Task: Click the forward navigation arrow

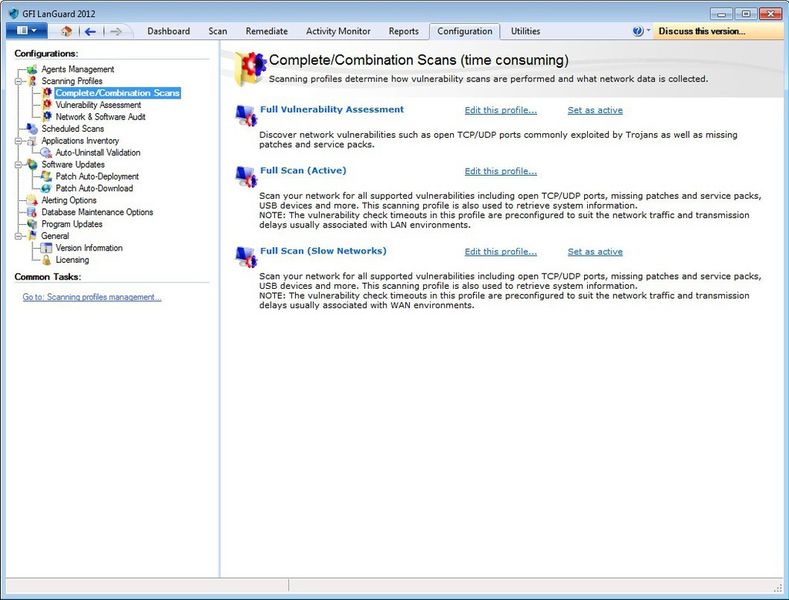Action: pyautogui.click(x=116, y=32)
